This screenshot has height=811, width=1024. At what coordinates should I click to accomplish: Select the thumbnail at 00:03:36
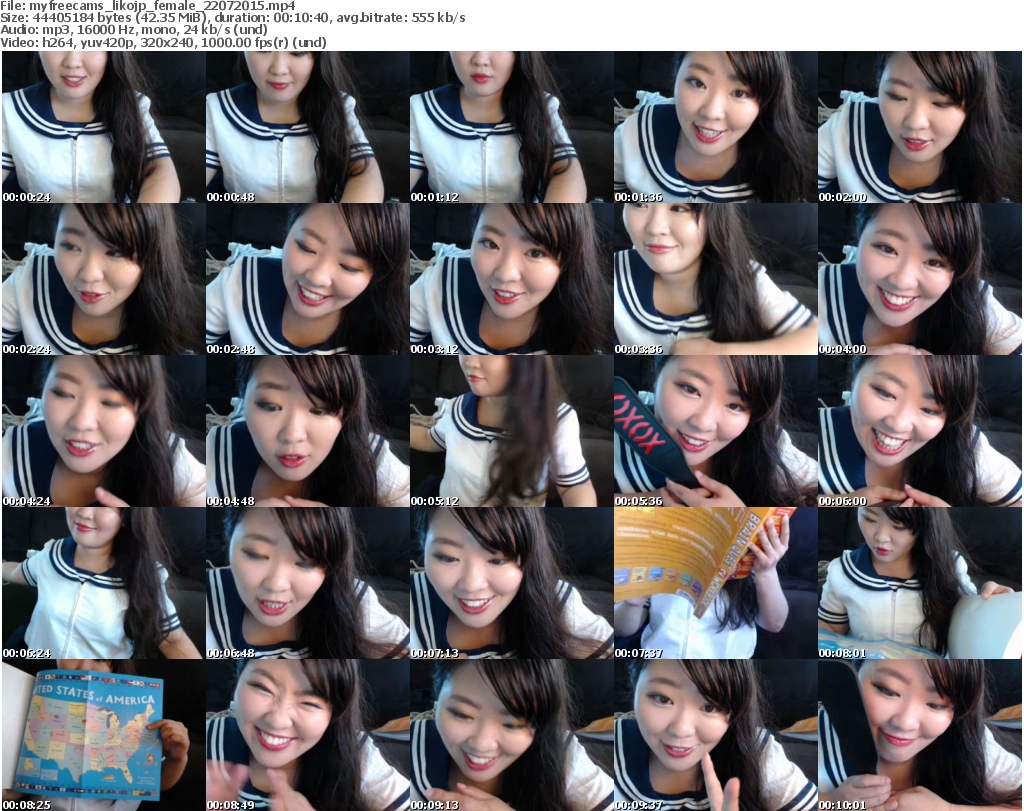click(715, 279)
